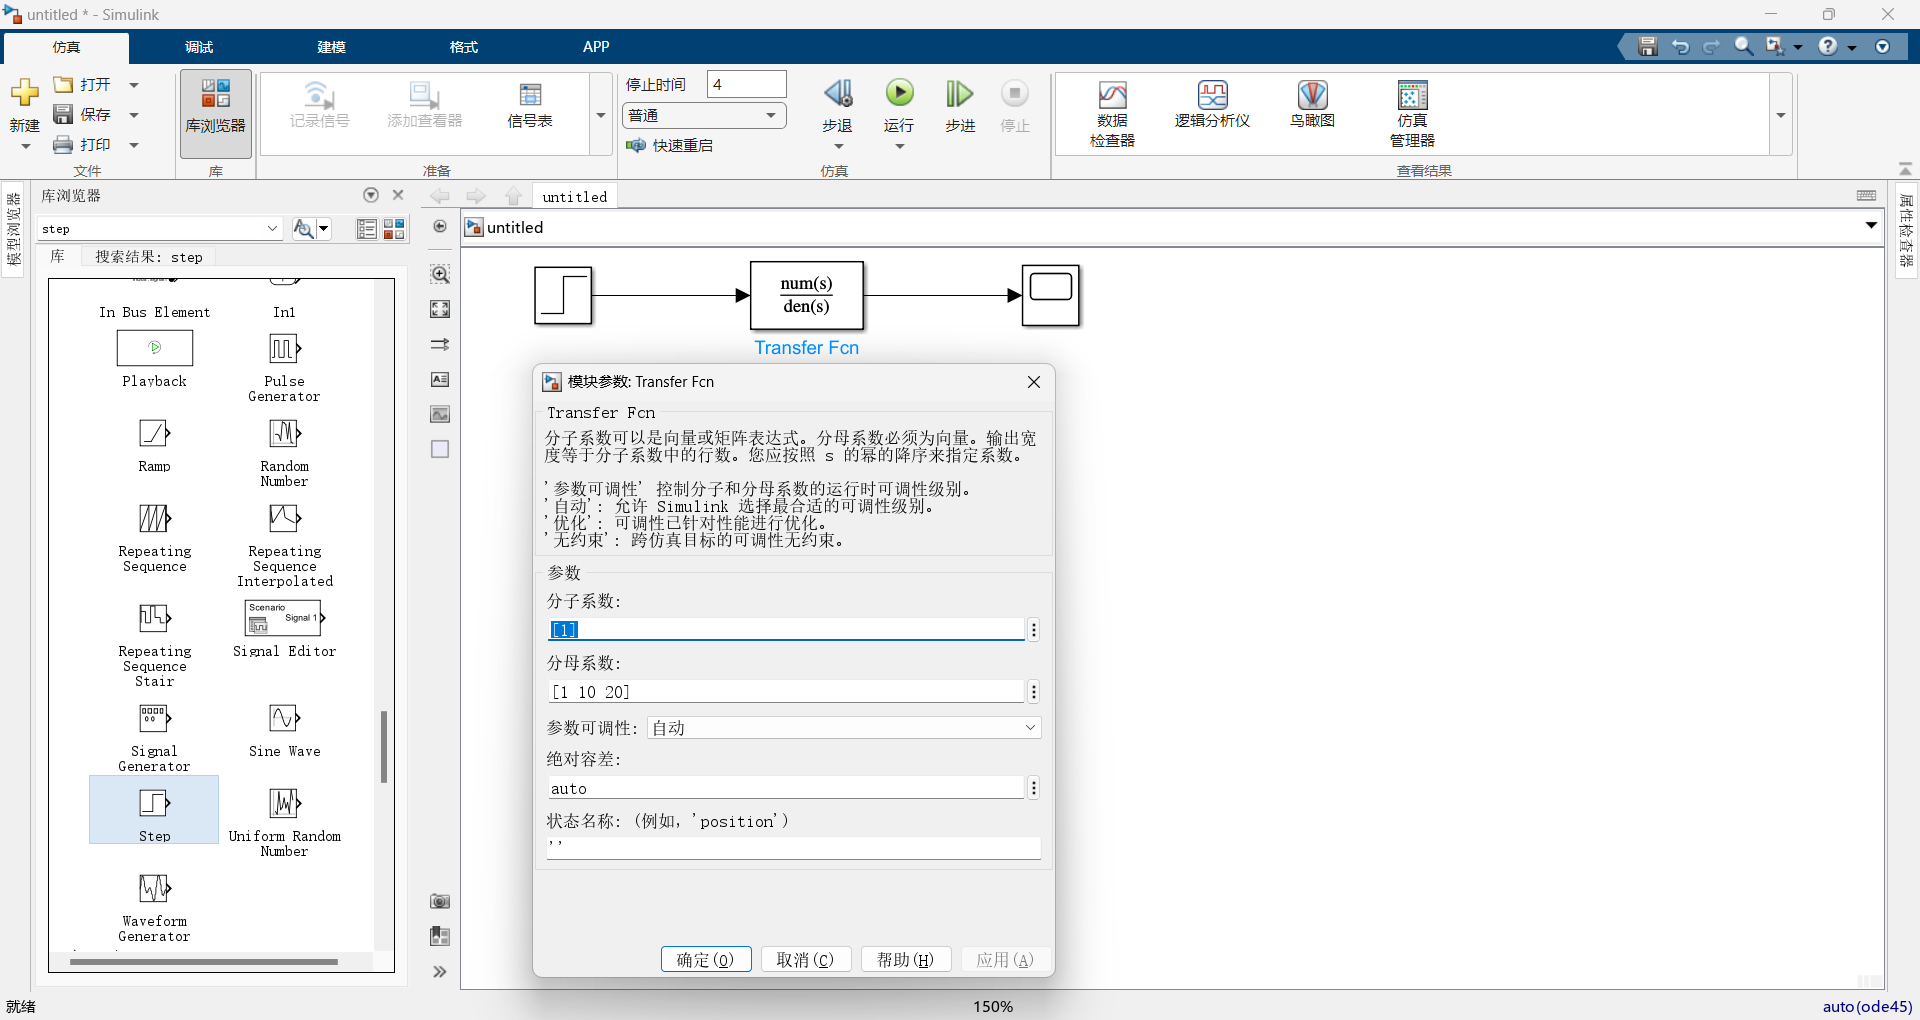Expand the 打印 print dropdown arrow
This screenshot has height=1020, width=1920.
click(x=134, y=145)
